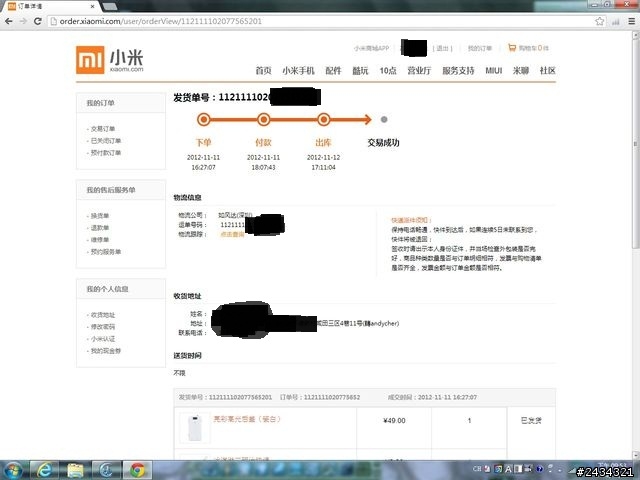Click the Chrome forward arrow
640x480 pixels.
[x=23, y=21]
